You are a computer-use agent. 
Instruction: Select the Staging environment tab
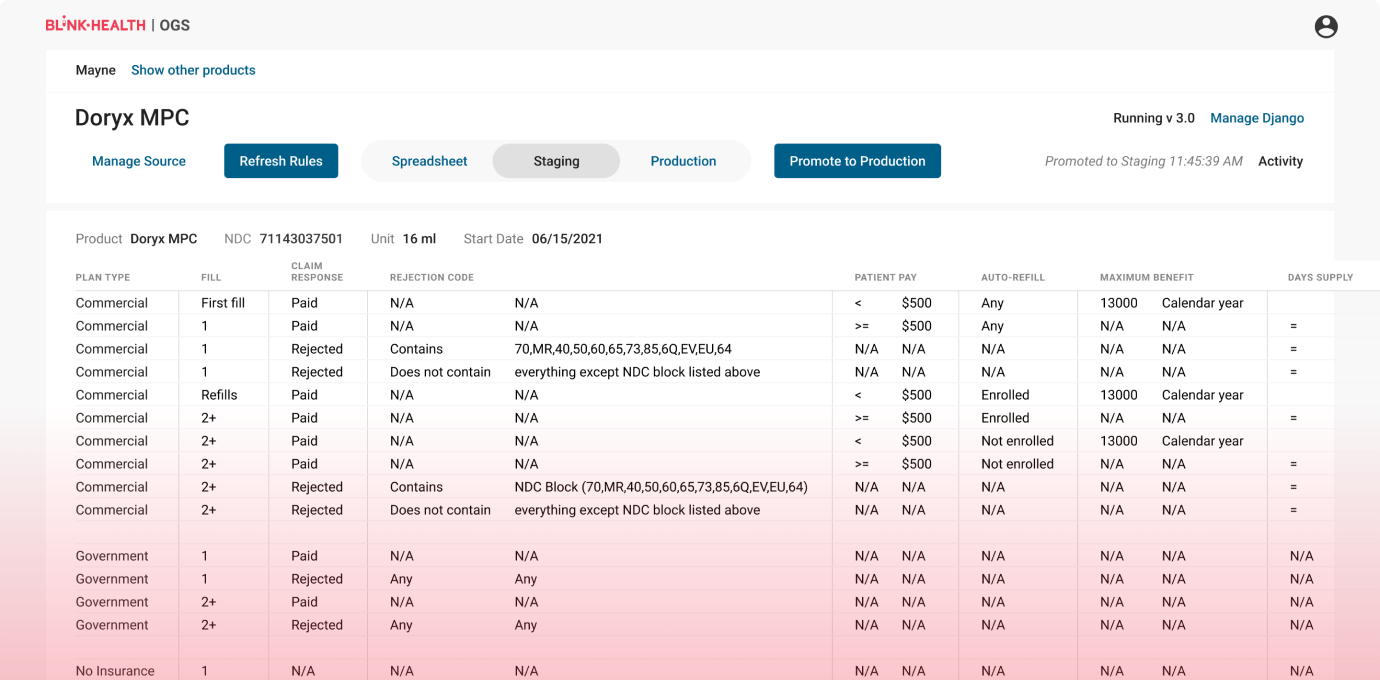pos(556,161)
